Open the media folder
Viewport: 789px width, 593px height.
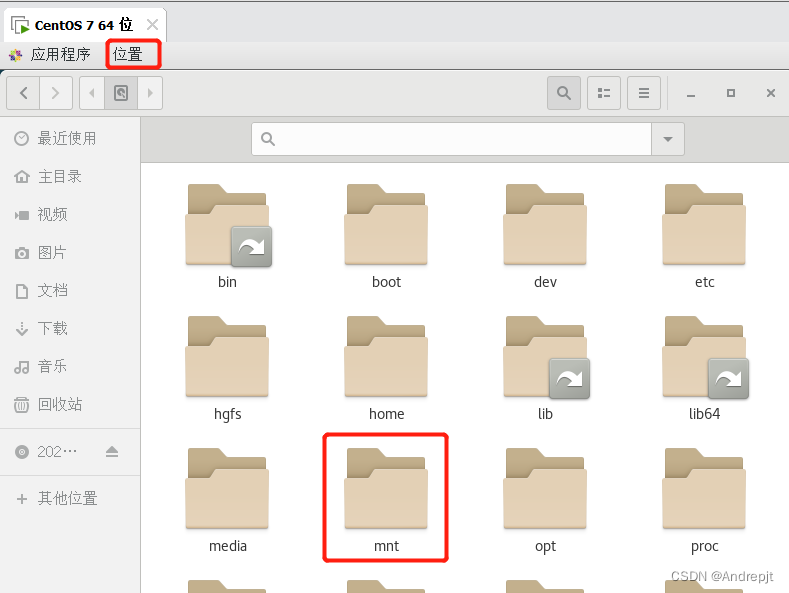pyautogui.click(x=227, y=500)
